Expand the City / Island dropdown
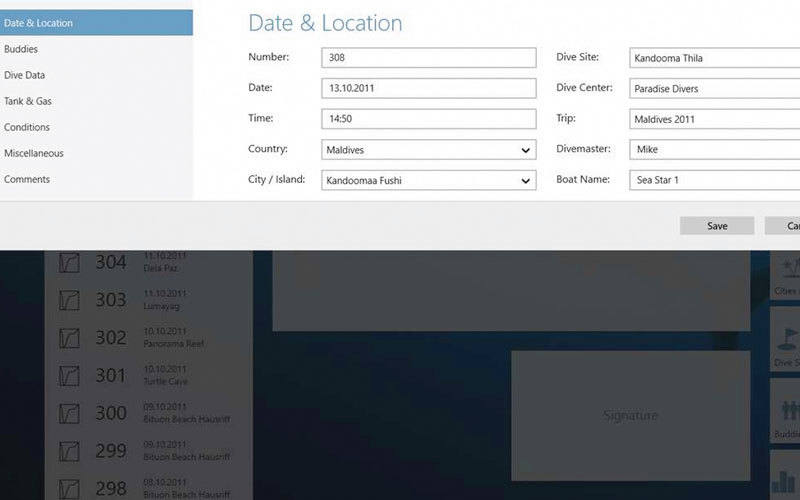 click(x=429, y=181)
